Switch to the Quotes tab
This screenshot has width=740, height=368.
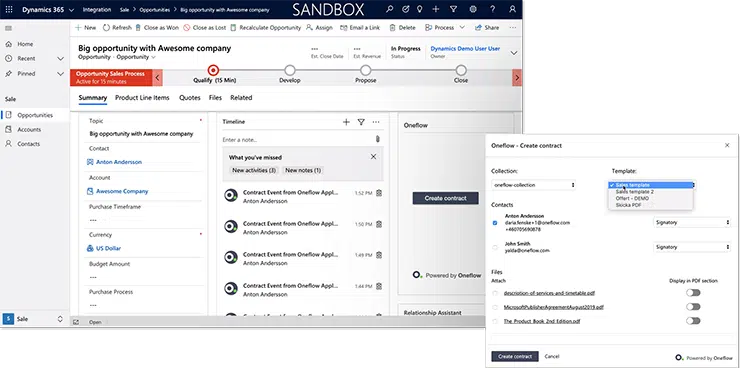click(x=190, y=98)
